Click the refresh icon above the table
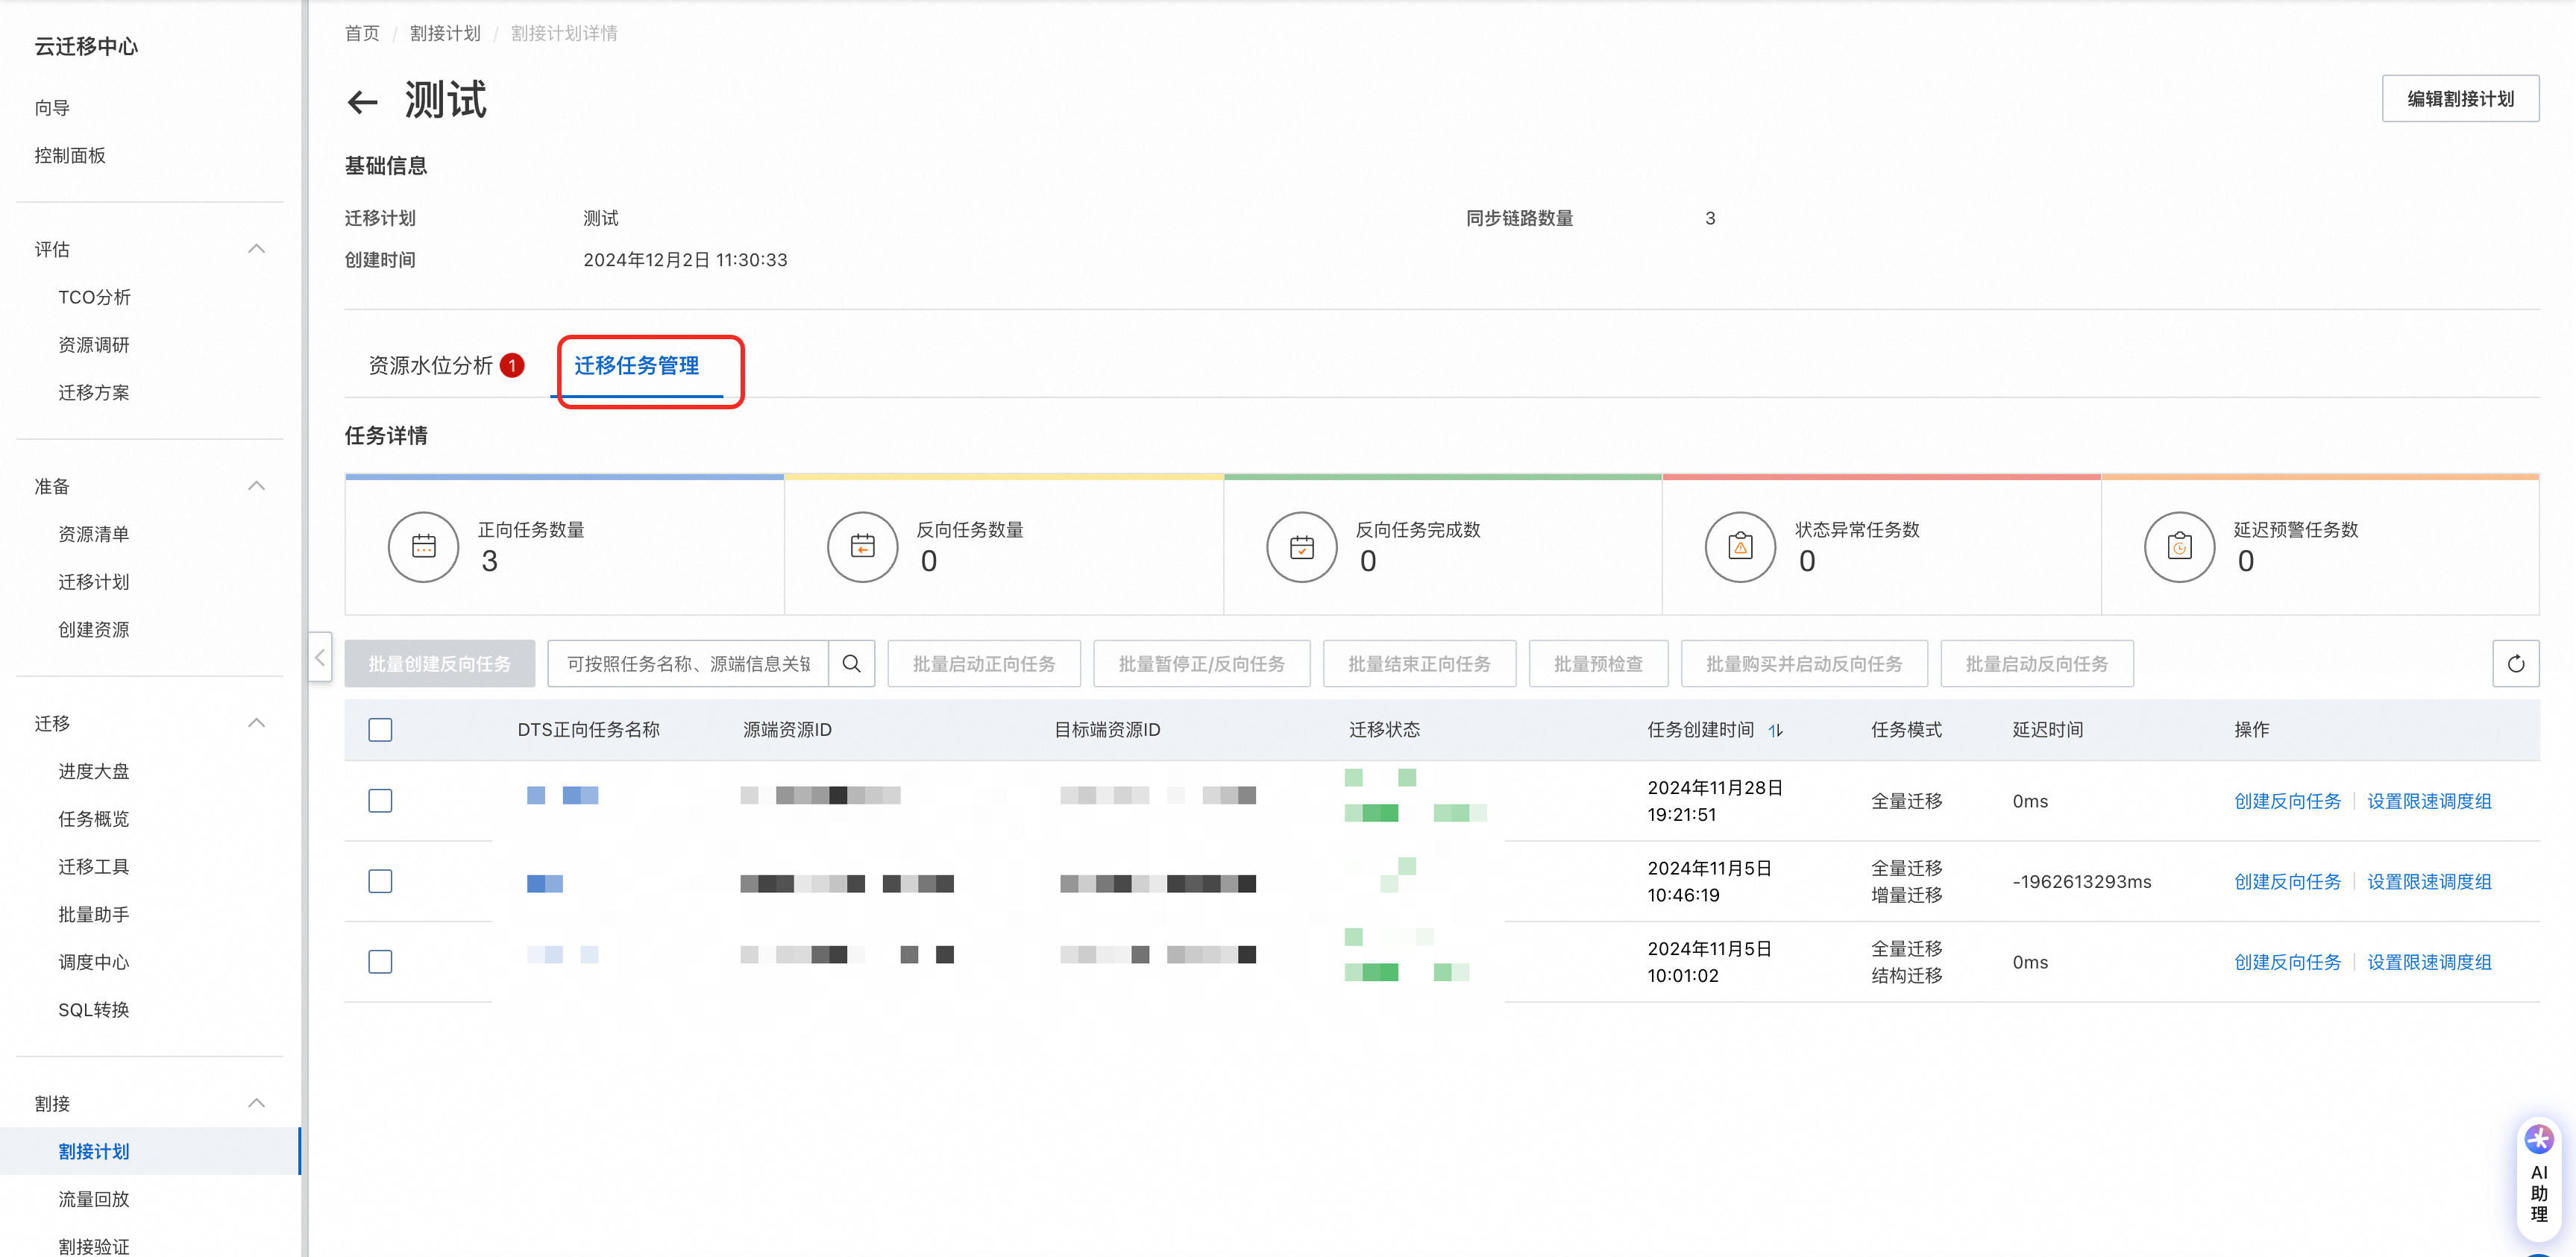2576x1257 pixels. 2515,664
